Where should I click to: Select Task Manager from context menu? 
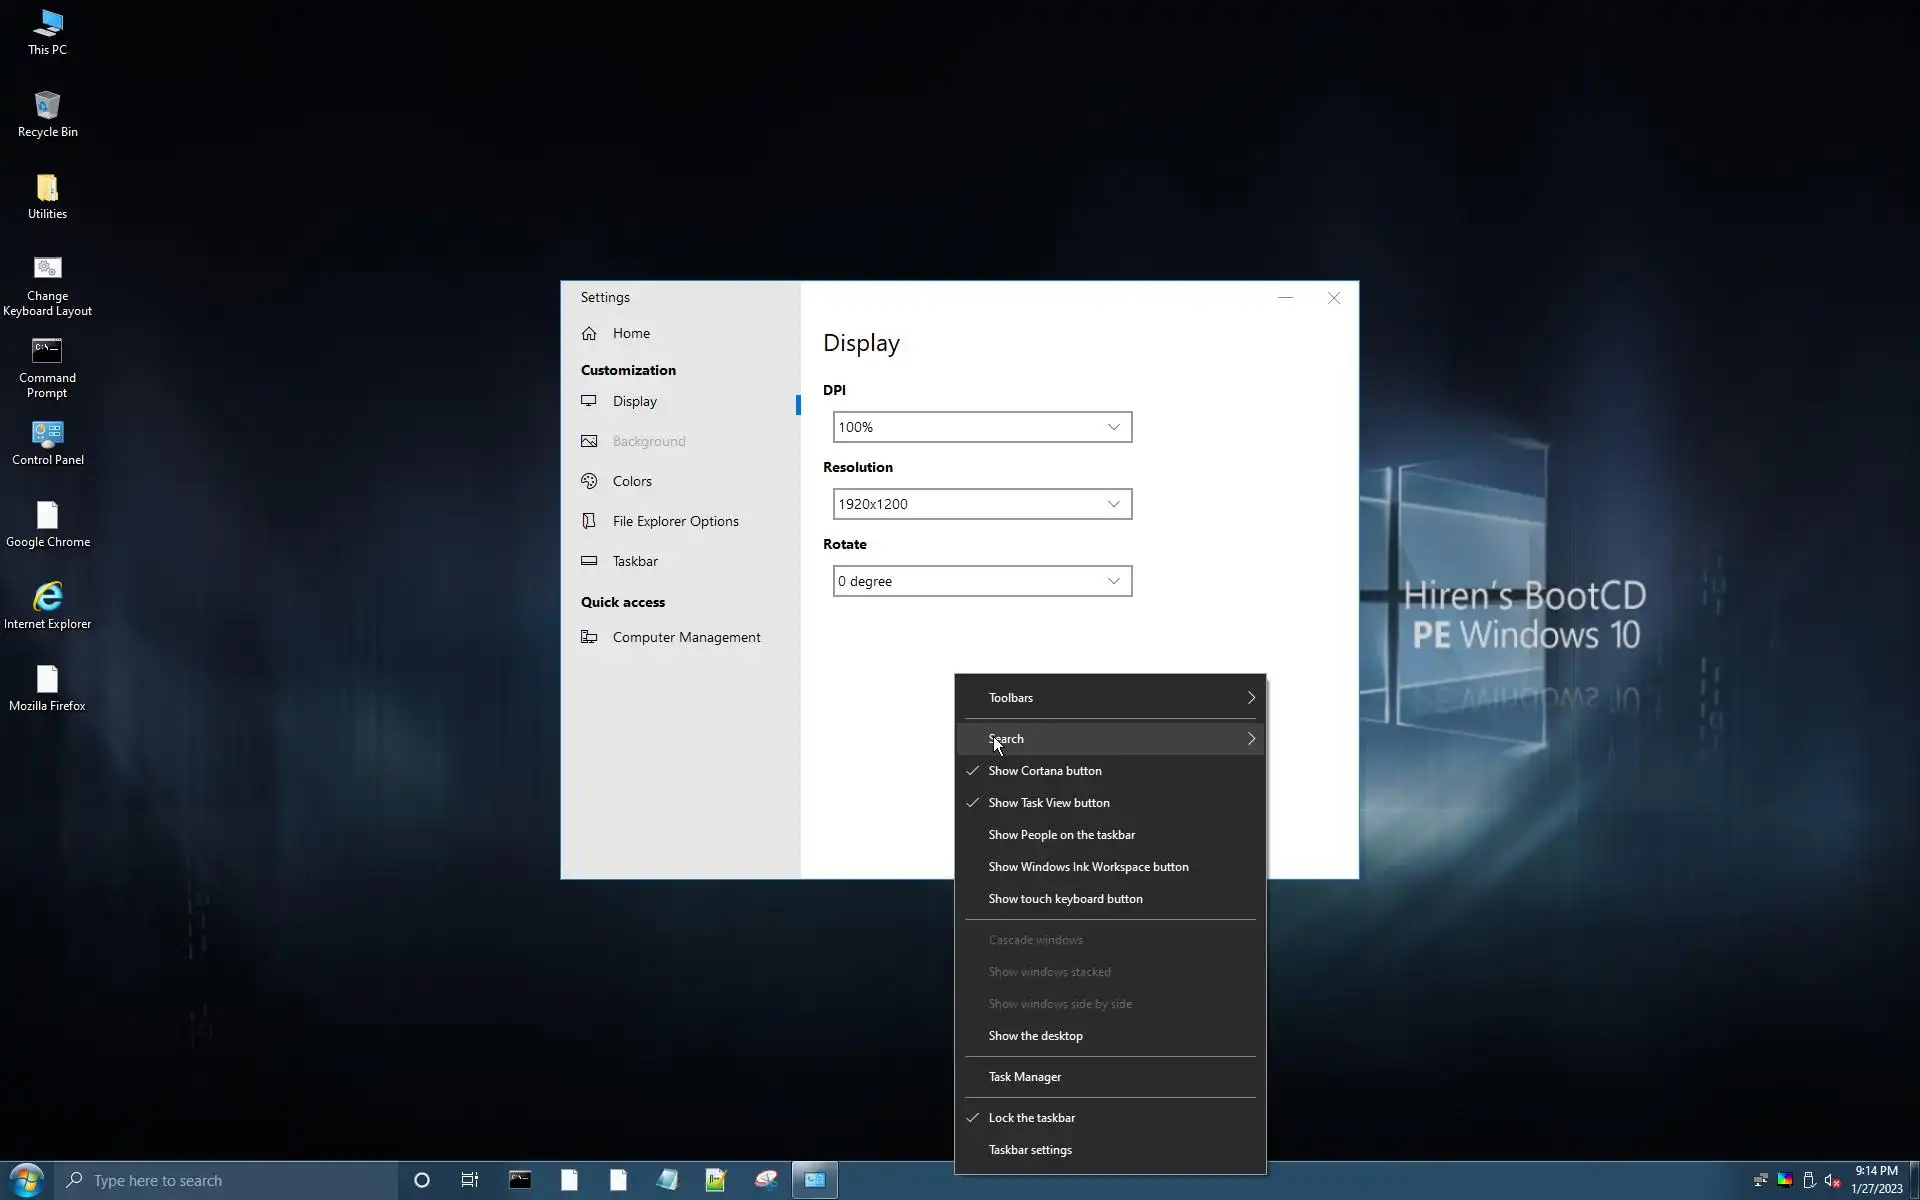point(1024,1077)
